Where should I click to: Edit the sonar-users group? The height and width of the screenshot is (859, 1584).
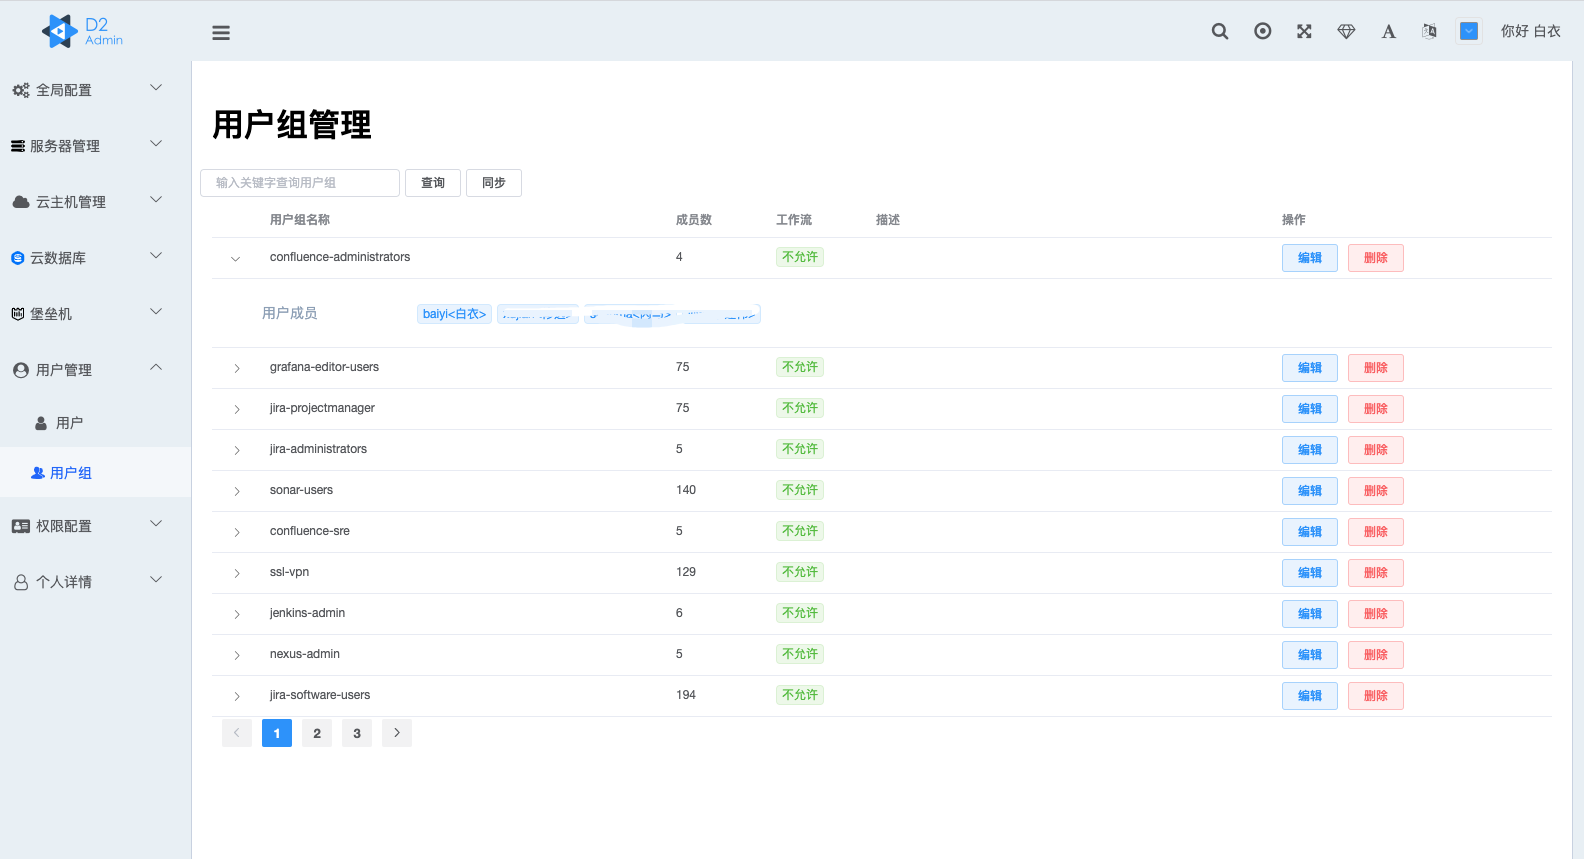[1310, 491]
